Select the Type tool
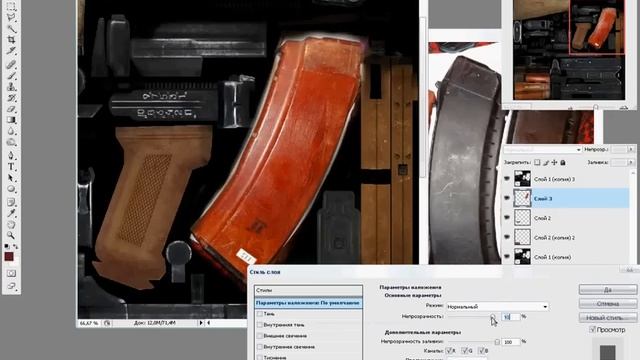 [x=11, y=167]
